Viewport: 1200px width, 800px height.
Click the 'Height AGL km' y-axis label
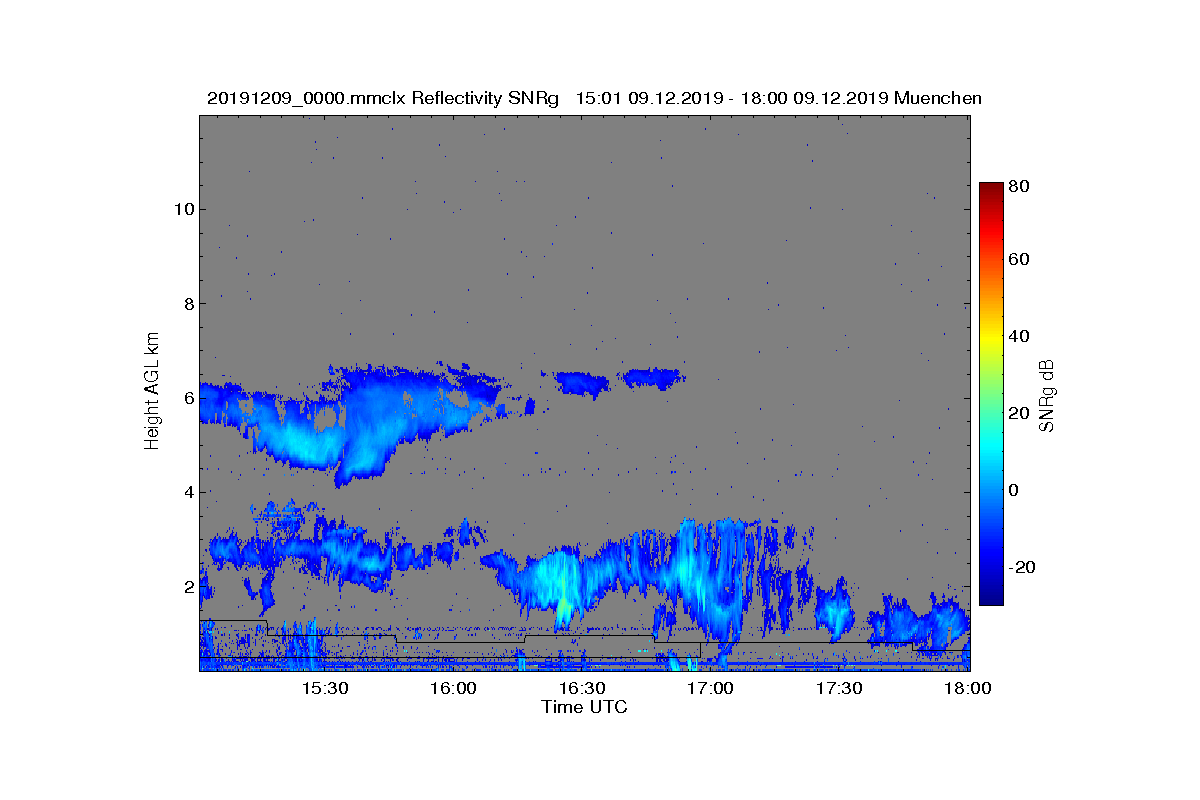[152, 393]
